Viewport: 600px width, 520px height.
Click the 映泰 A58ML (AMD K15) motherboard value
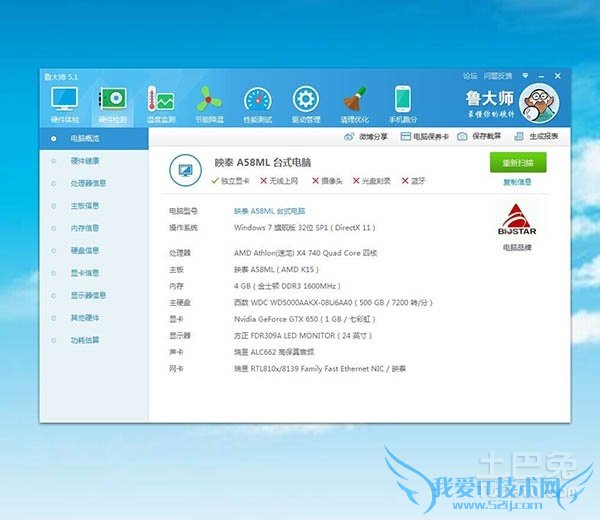pyautogui.click(x=276, y=269)
